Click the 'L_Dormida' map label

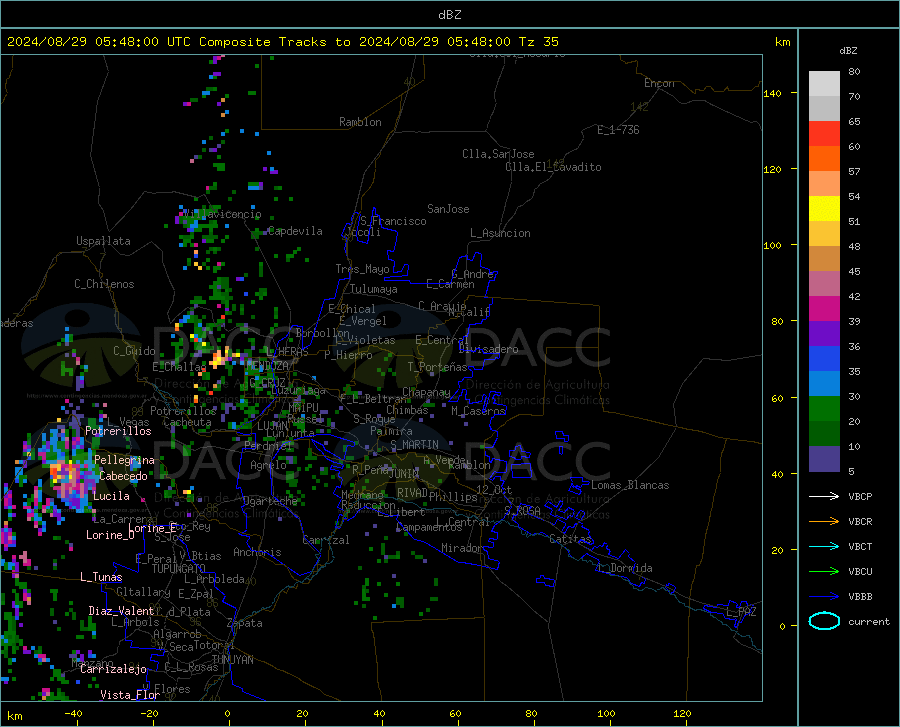(x=625, y=568)
